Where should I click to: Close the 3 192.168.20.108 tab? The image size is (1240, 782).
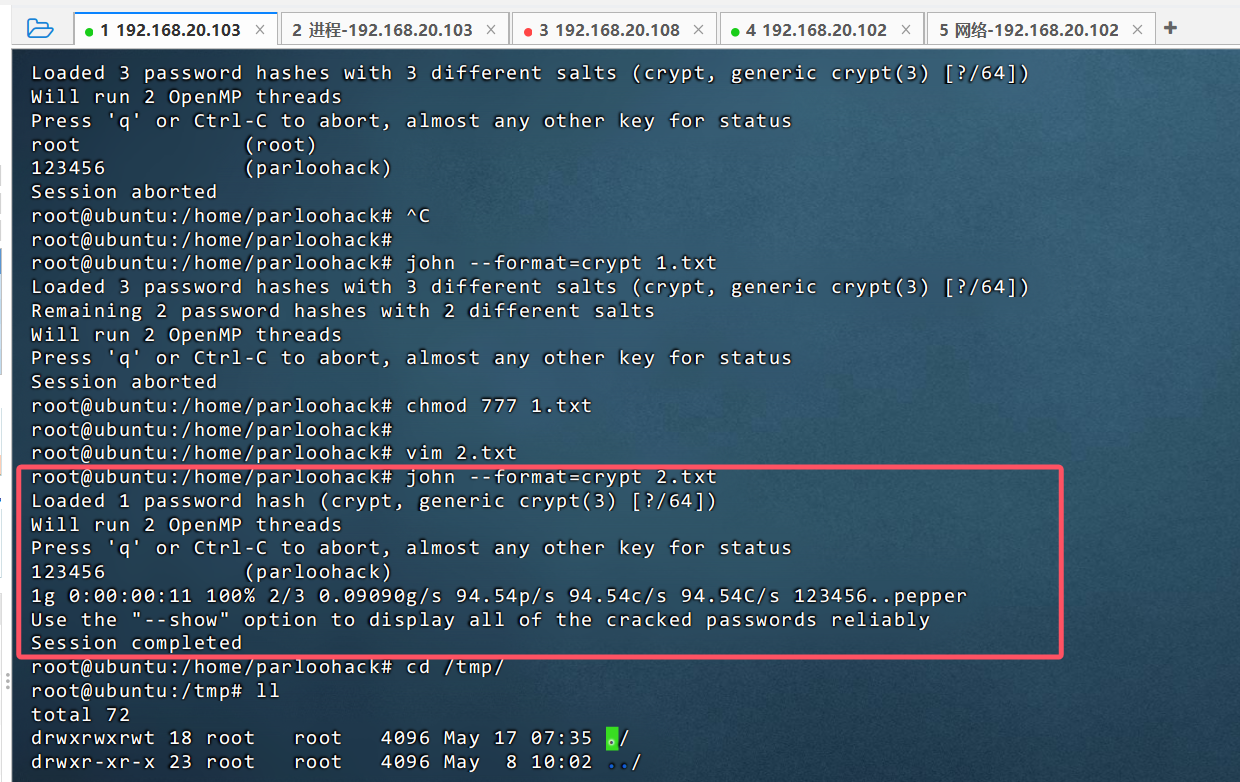(x=700, y=30)
